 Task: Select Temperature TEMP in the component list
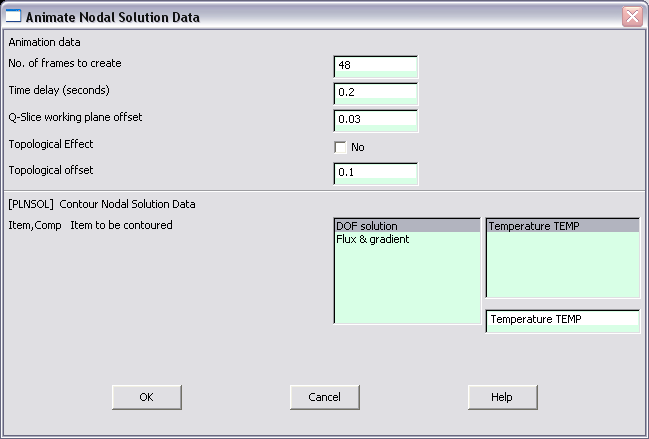coord(562,226)
